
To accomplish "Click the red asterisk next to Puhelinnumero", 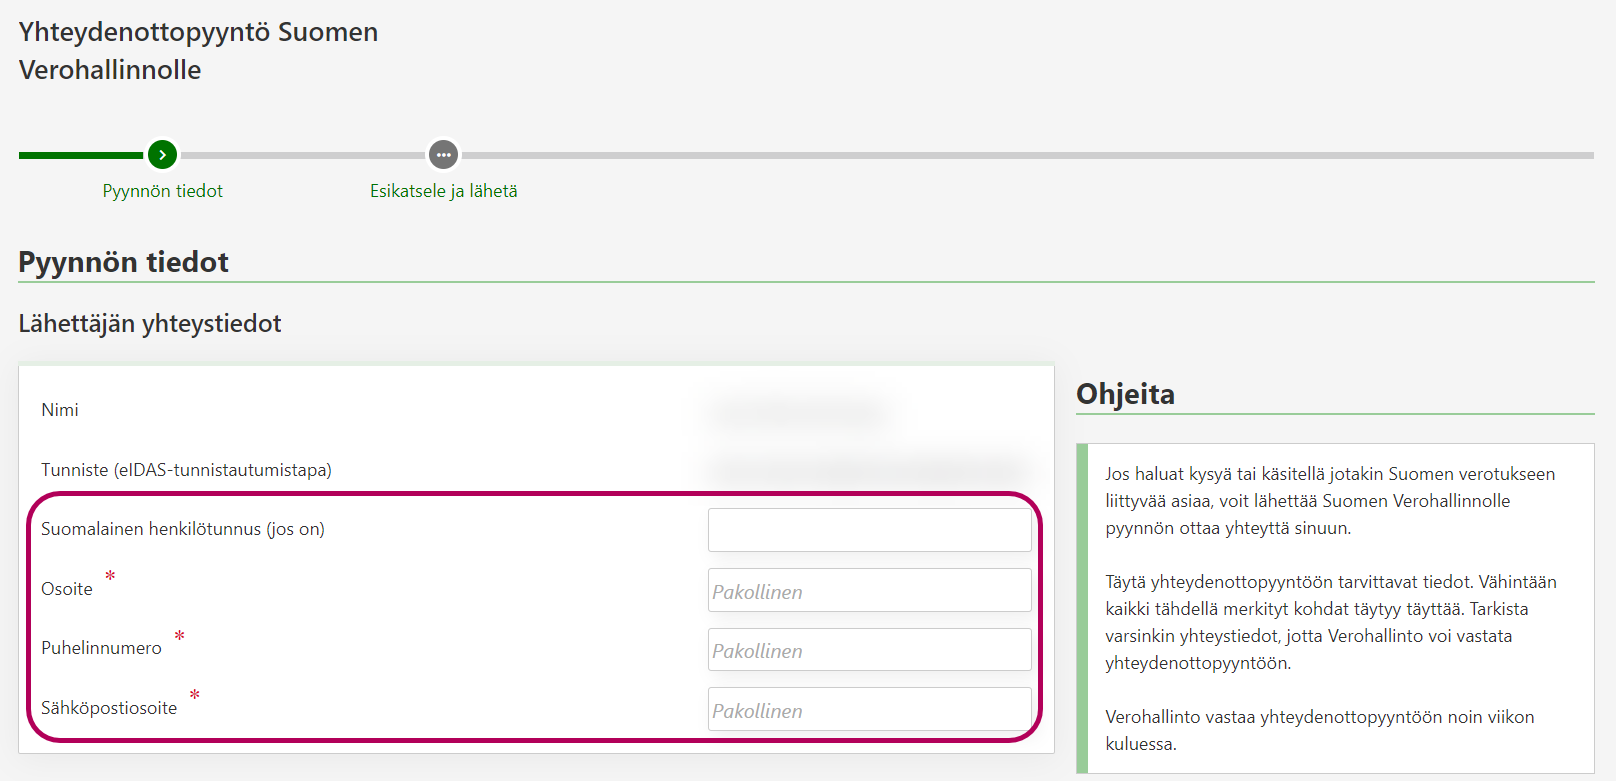I will click(179, 636).
